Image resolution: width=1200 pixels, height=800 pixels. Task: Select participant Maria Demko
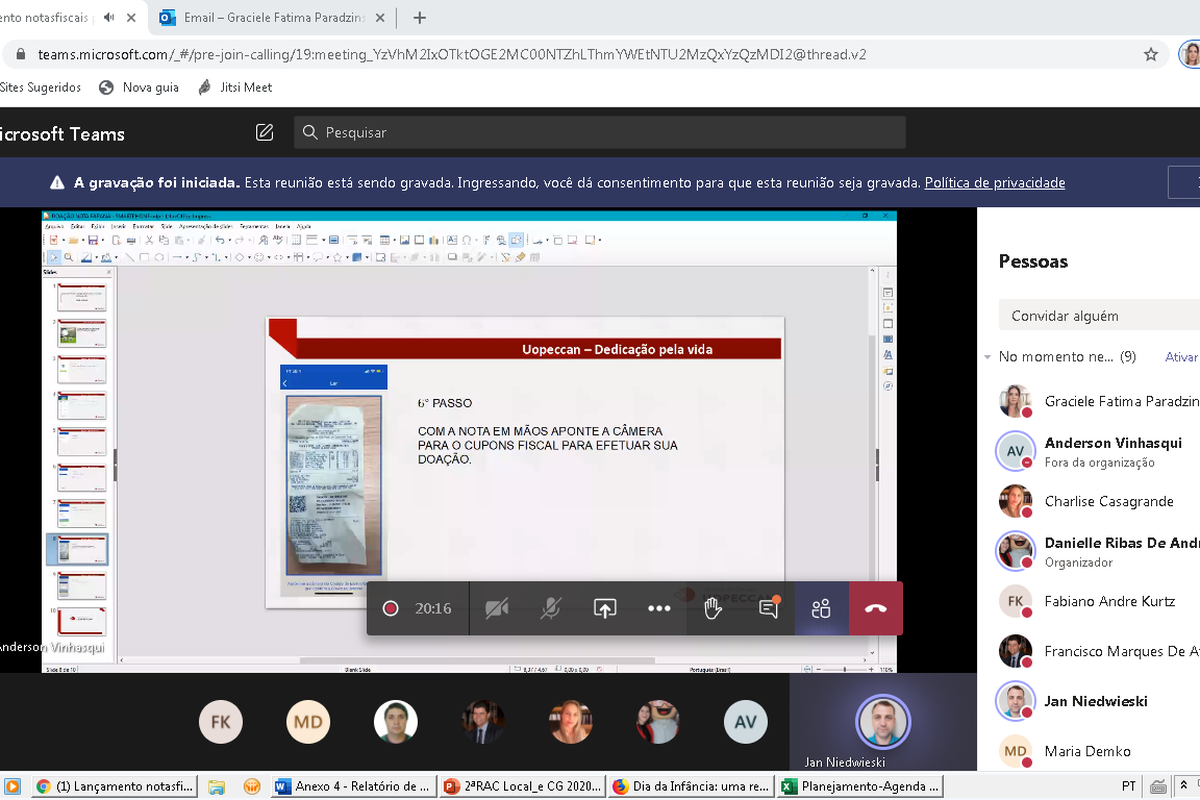click(1100, 751)
